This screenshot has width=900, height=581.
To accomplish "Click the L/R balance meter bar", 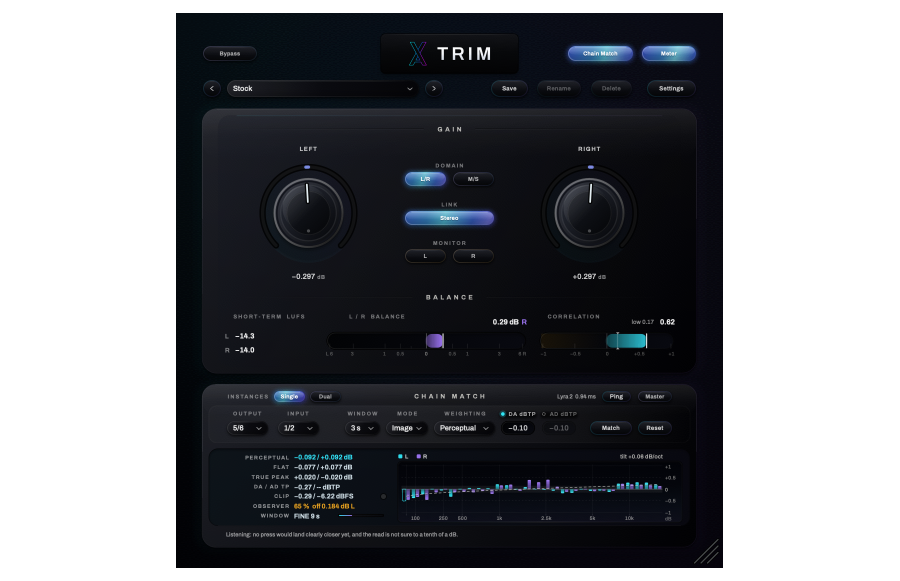I will pyautogui.click(x=426, y=341).
